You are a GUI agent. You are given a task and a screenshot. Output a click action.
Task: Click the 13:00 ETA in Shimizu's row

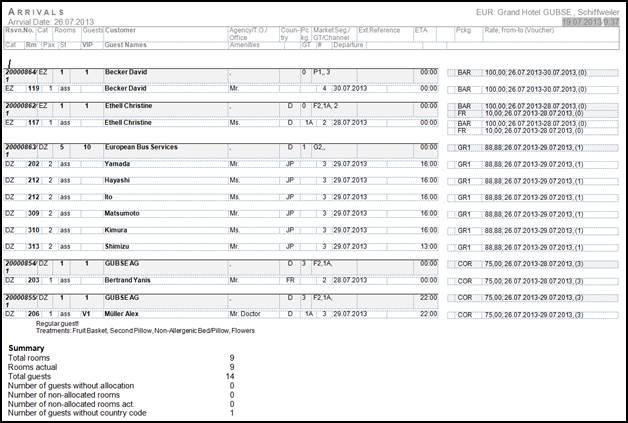(x=429, y=247)
